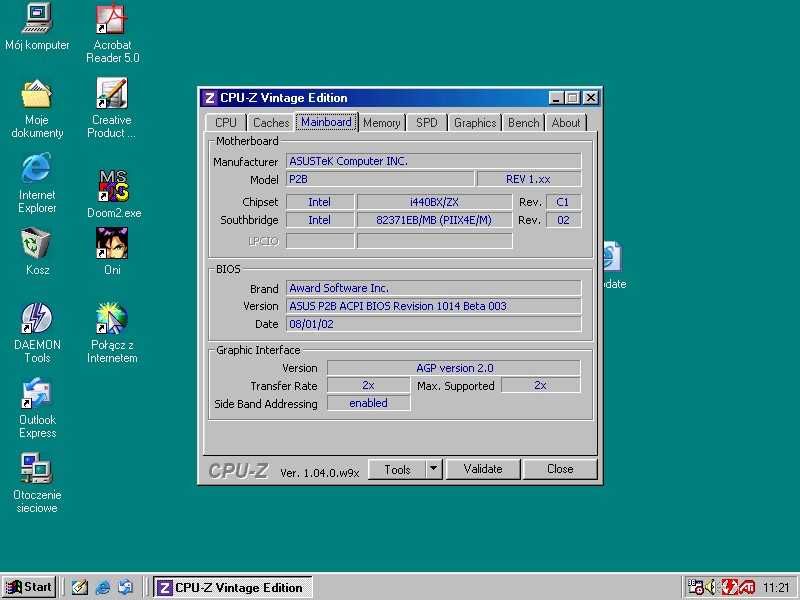Click the Model field showing P2B

point(380,179)
